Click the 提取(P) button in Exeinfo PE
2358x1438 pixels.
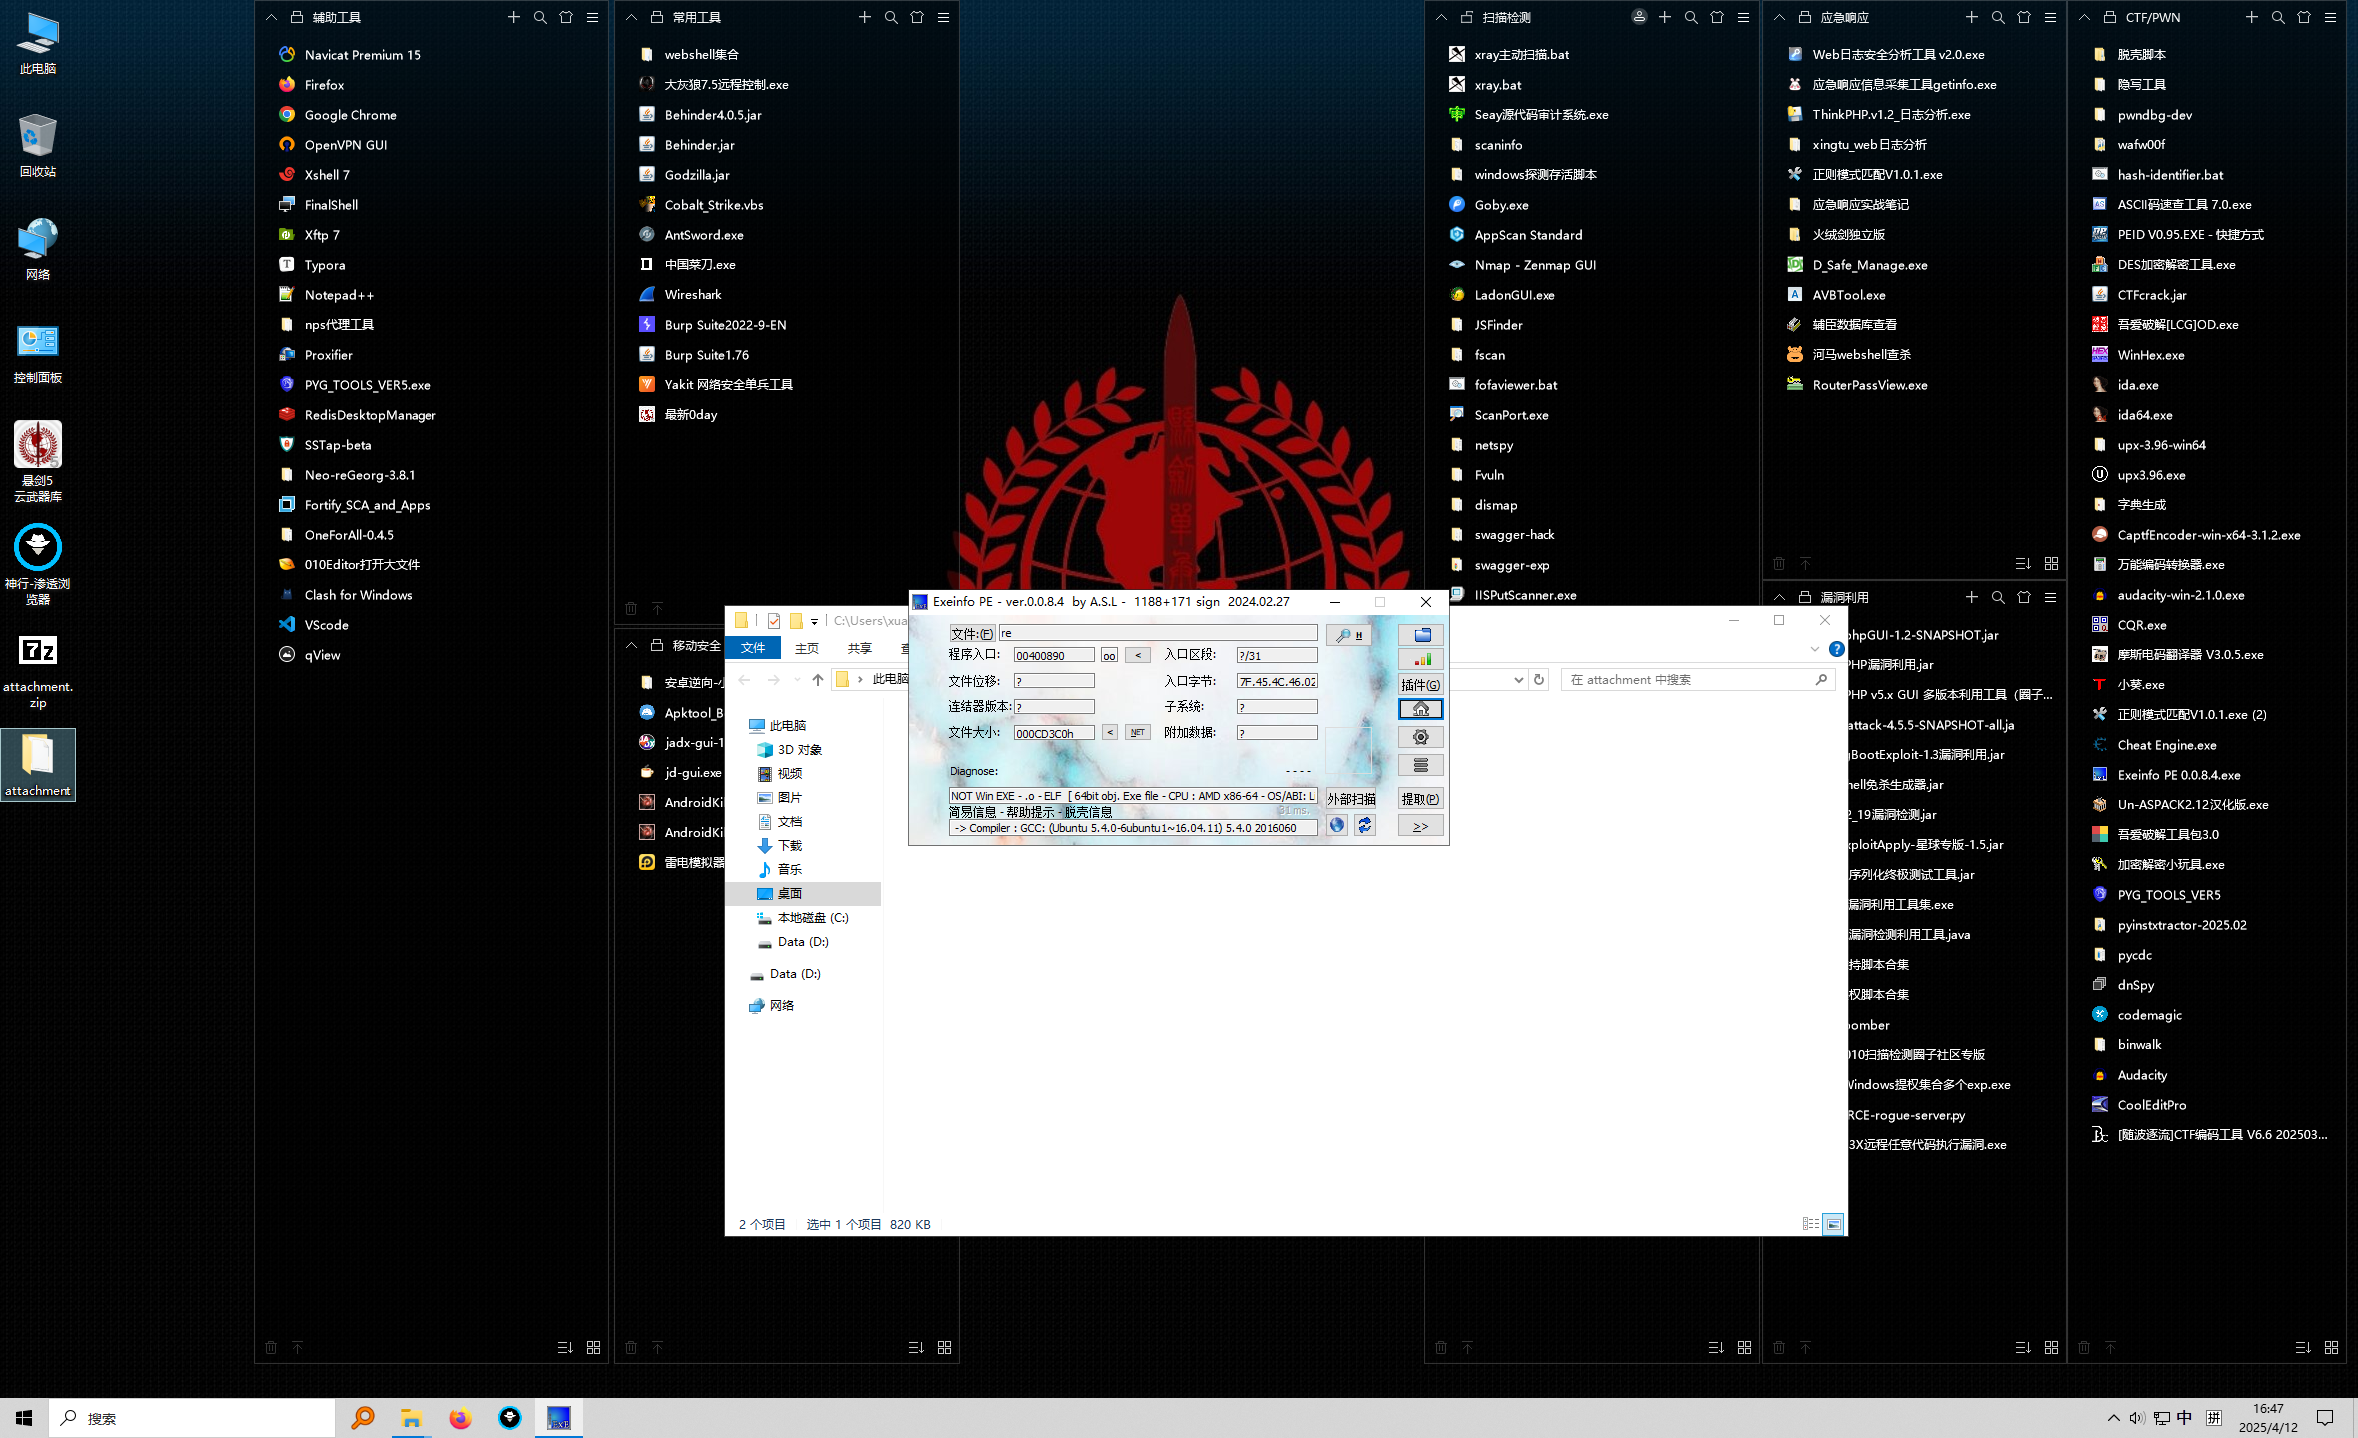[1420, 798]
